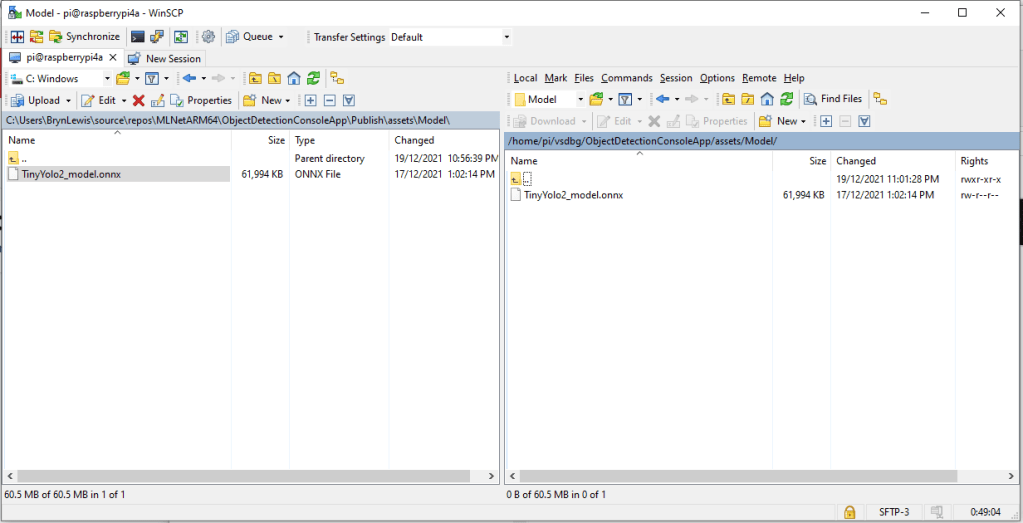Click the lock icon in status bar
Viewport: 1023px width, 523px height.
pyautogui.click(x=849, y=512)
